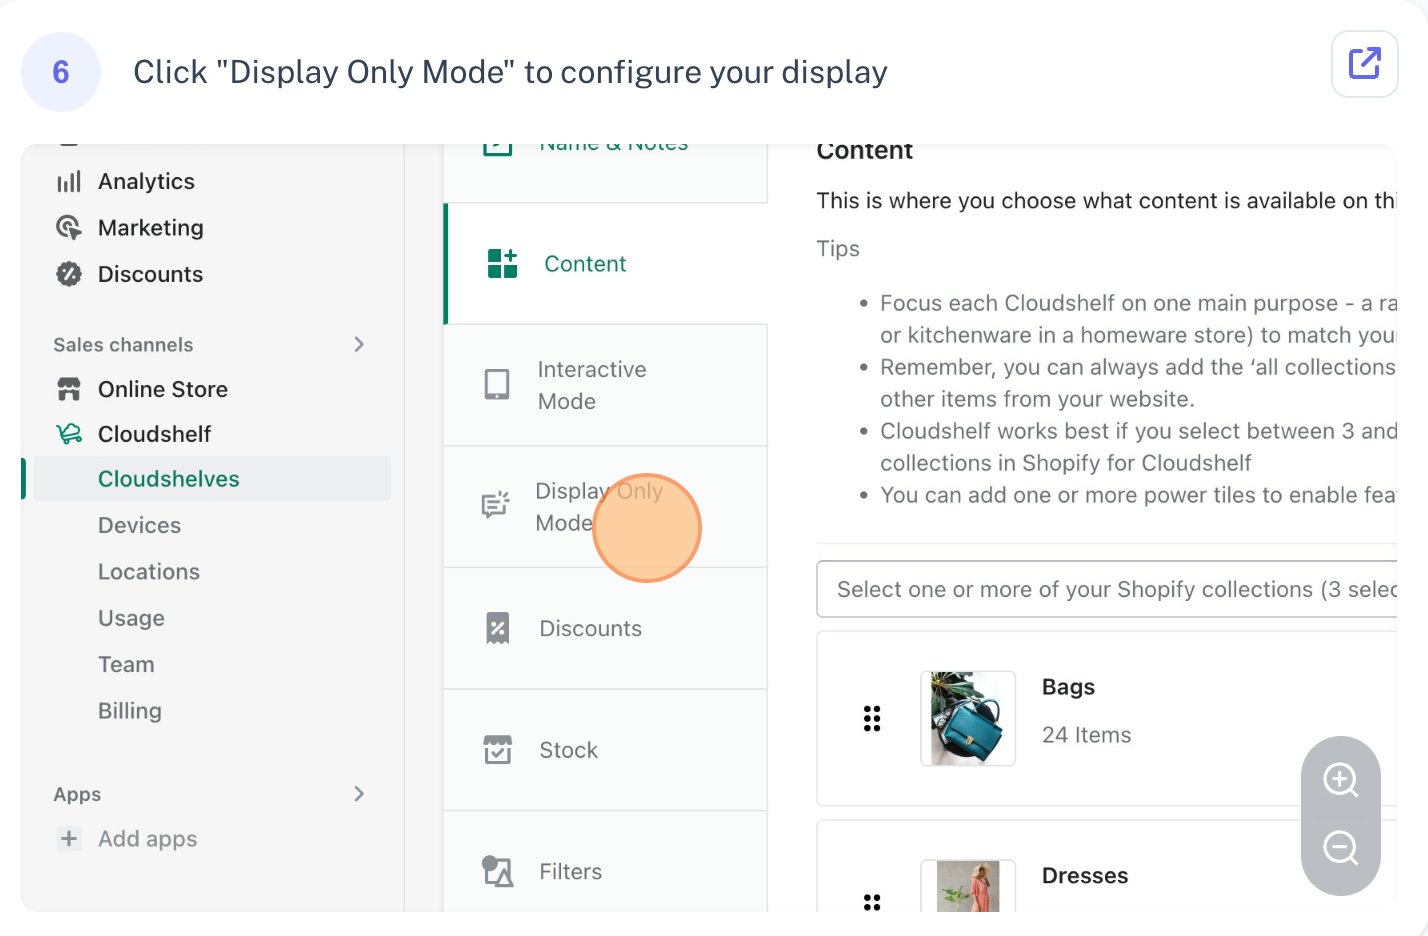
Task: Open the Content settings tab
Action: coord(606,264)
